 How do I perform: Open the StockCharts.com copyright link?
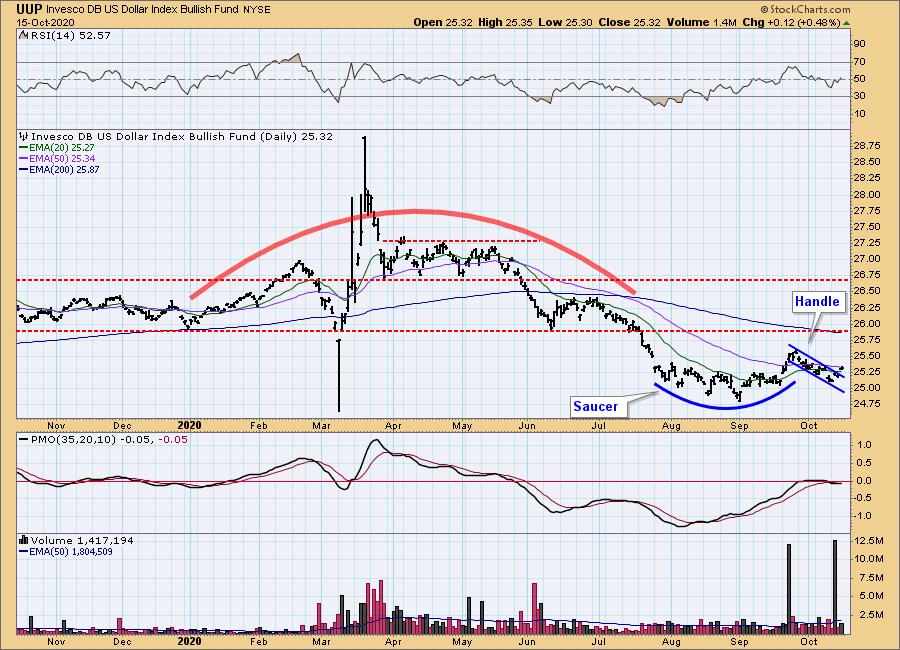point(805,10)
